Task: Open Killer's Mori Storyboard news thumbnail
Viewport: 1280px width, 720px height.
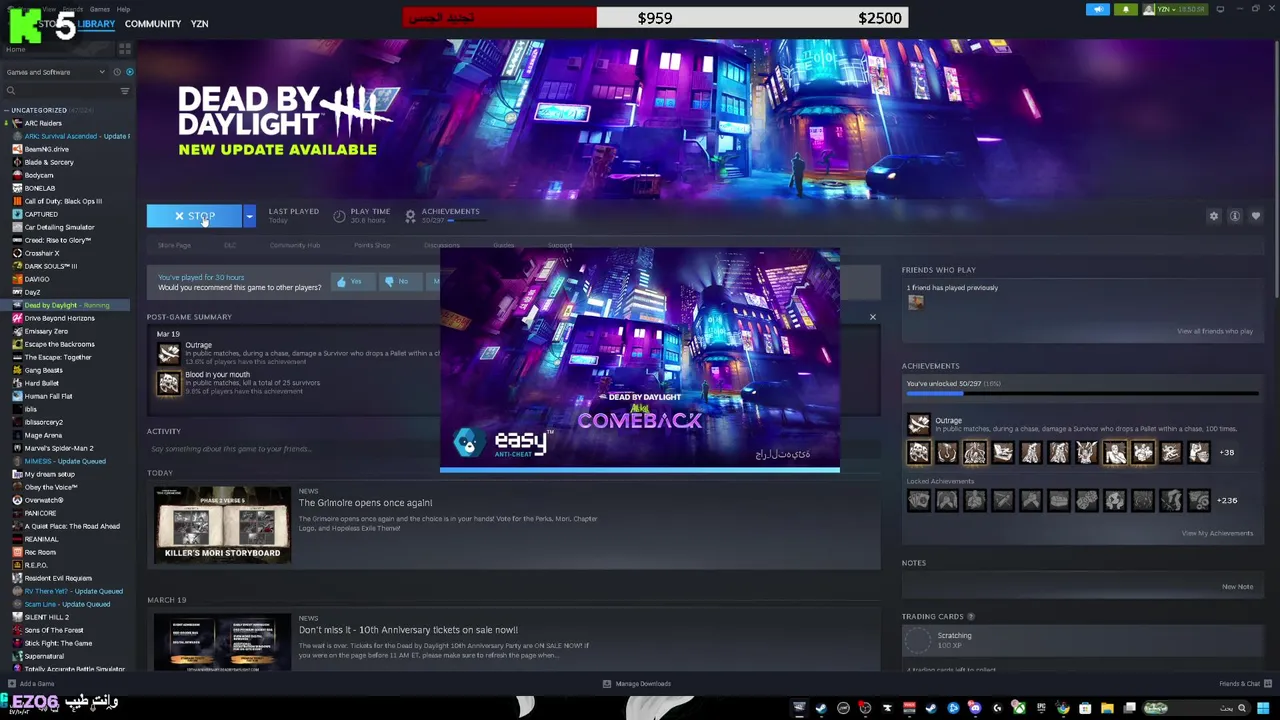Action: click(222, 525)
